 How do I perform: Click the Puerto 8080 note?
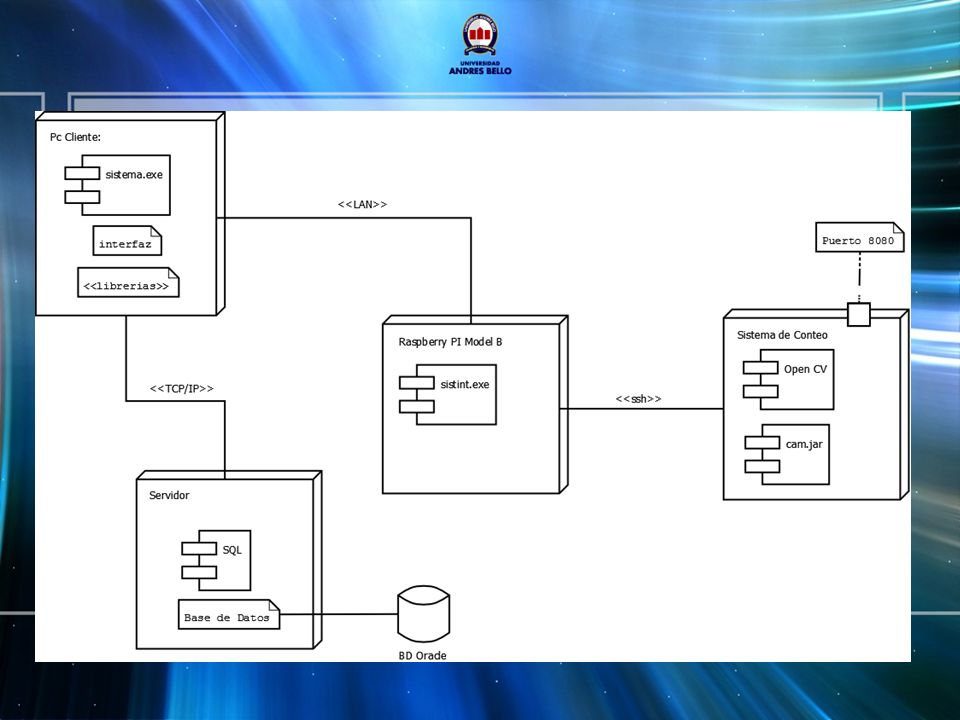(860, 237)
